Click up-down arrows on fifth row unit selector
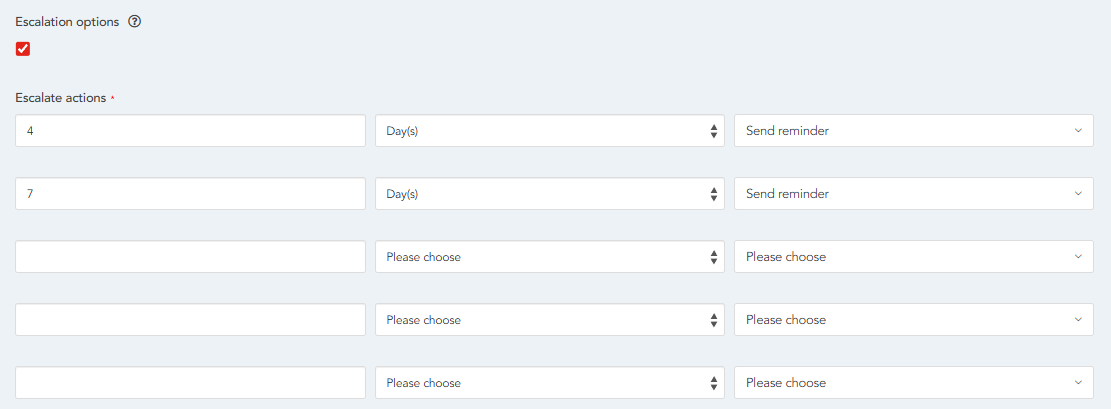1111x409 pixels. (x=713, y=383)
